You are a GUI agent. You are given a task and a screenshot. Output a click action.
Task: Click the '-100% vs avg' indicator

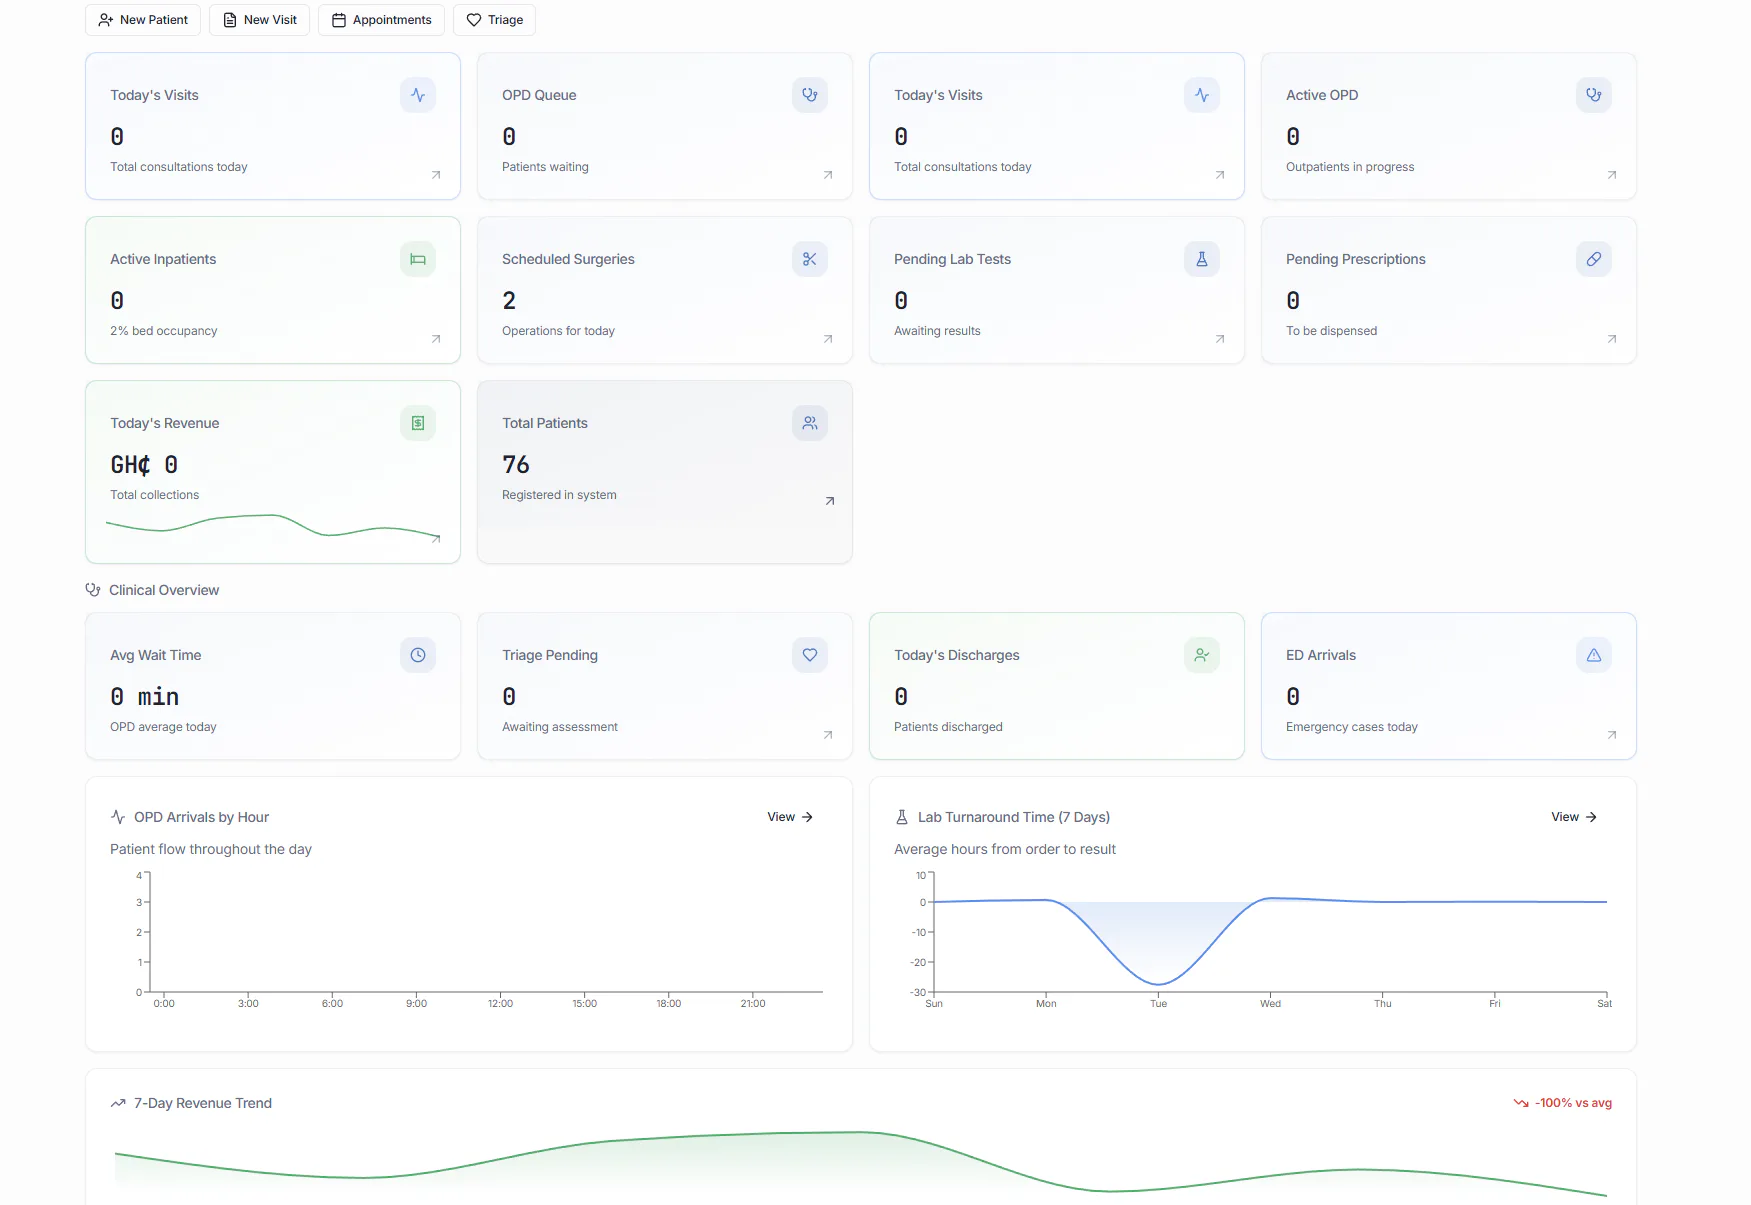coord(1563,1103)
